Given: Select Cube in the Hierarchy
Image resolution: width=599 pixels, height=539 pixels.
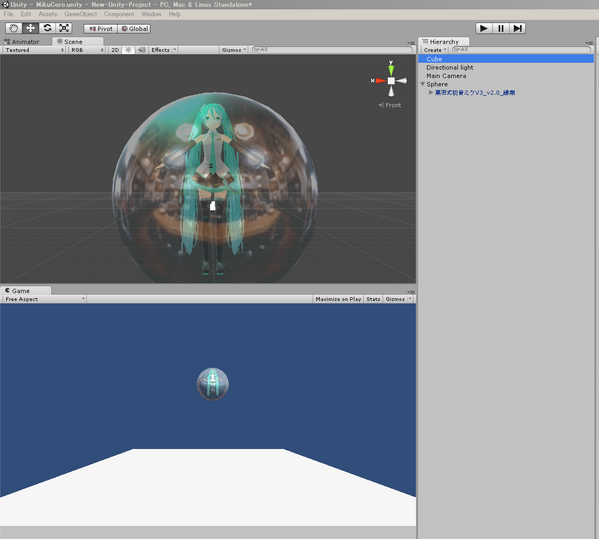Looking at the screenshot, I should click(x=506, y=59).
